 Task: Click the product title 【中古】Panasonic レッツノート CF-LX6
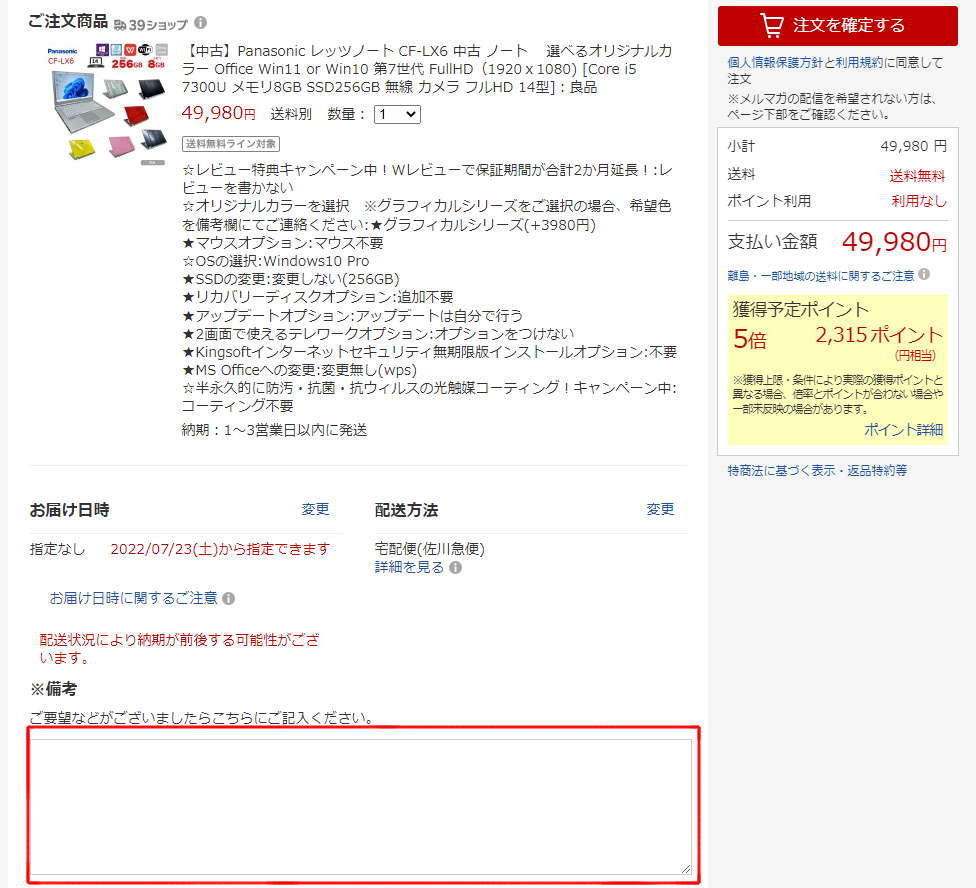tap(427, 69)
